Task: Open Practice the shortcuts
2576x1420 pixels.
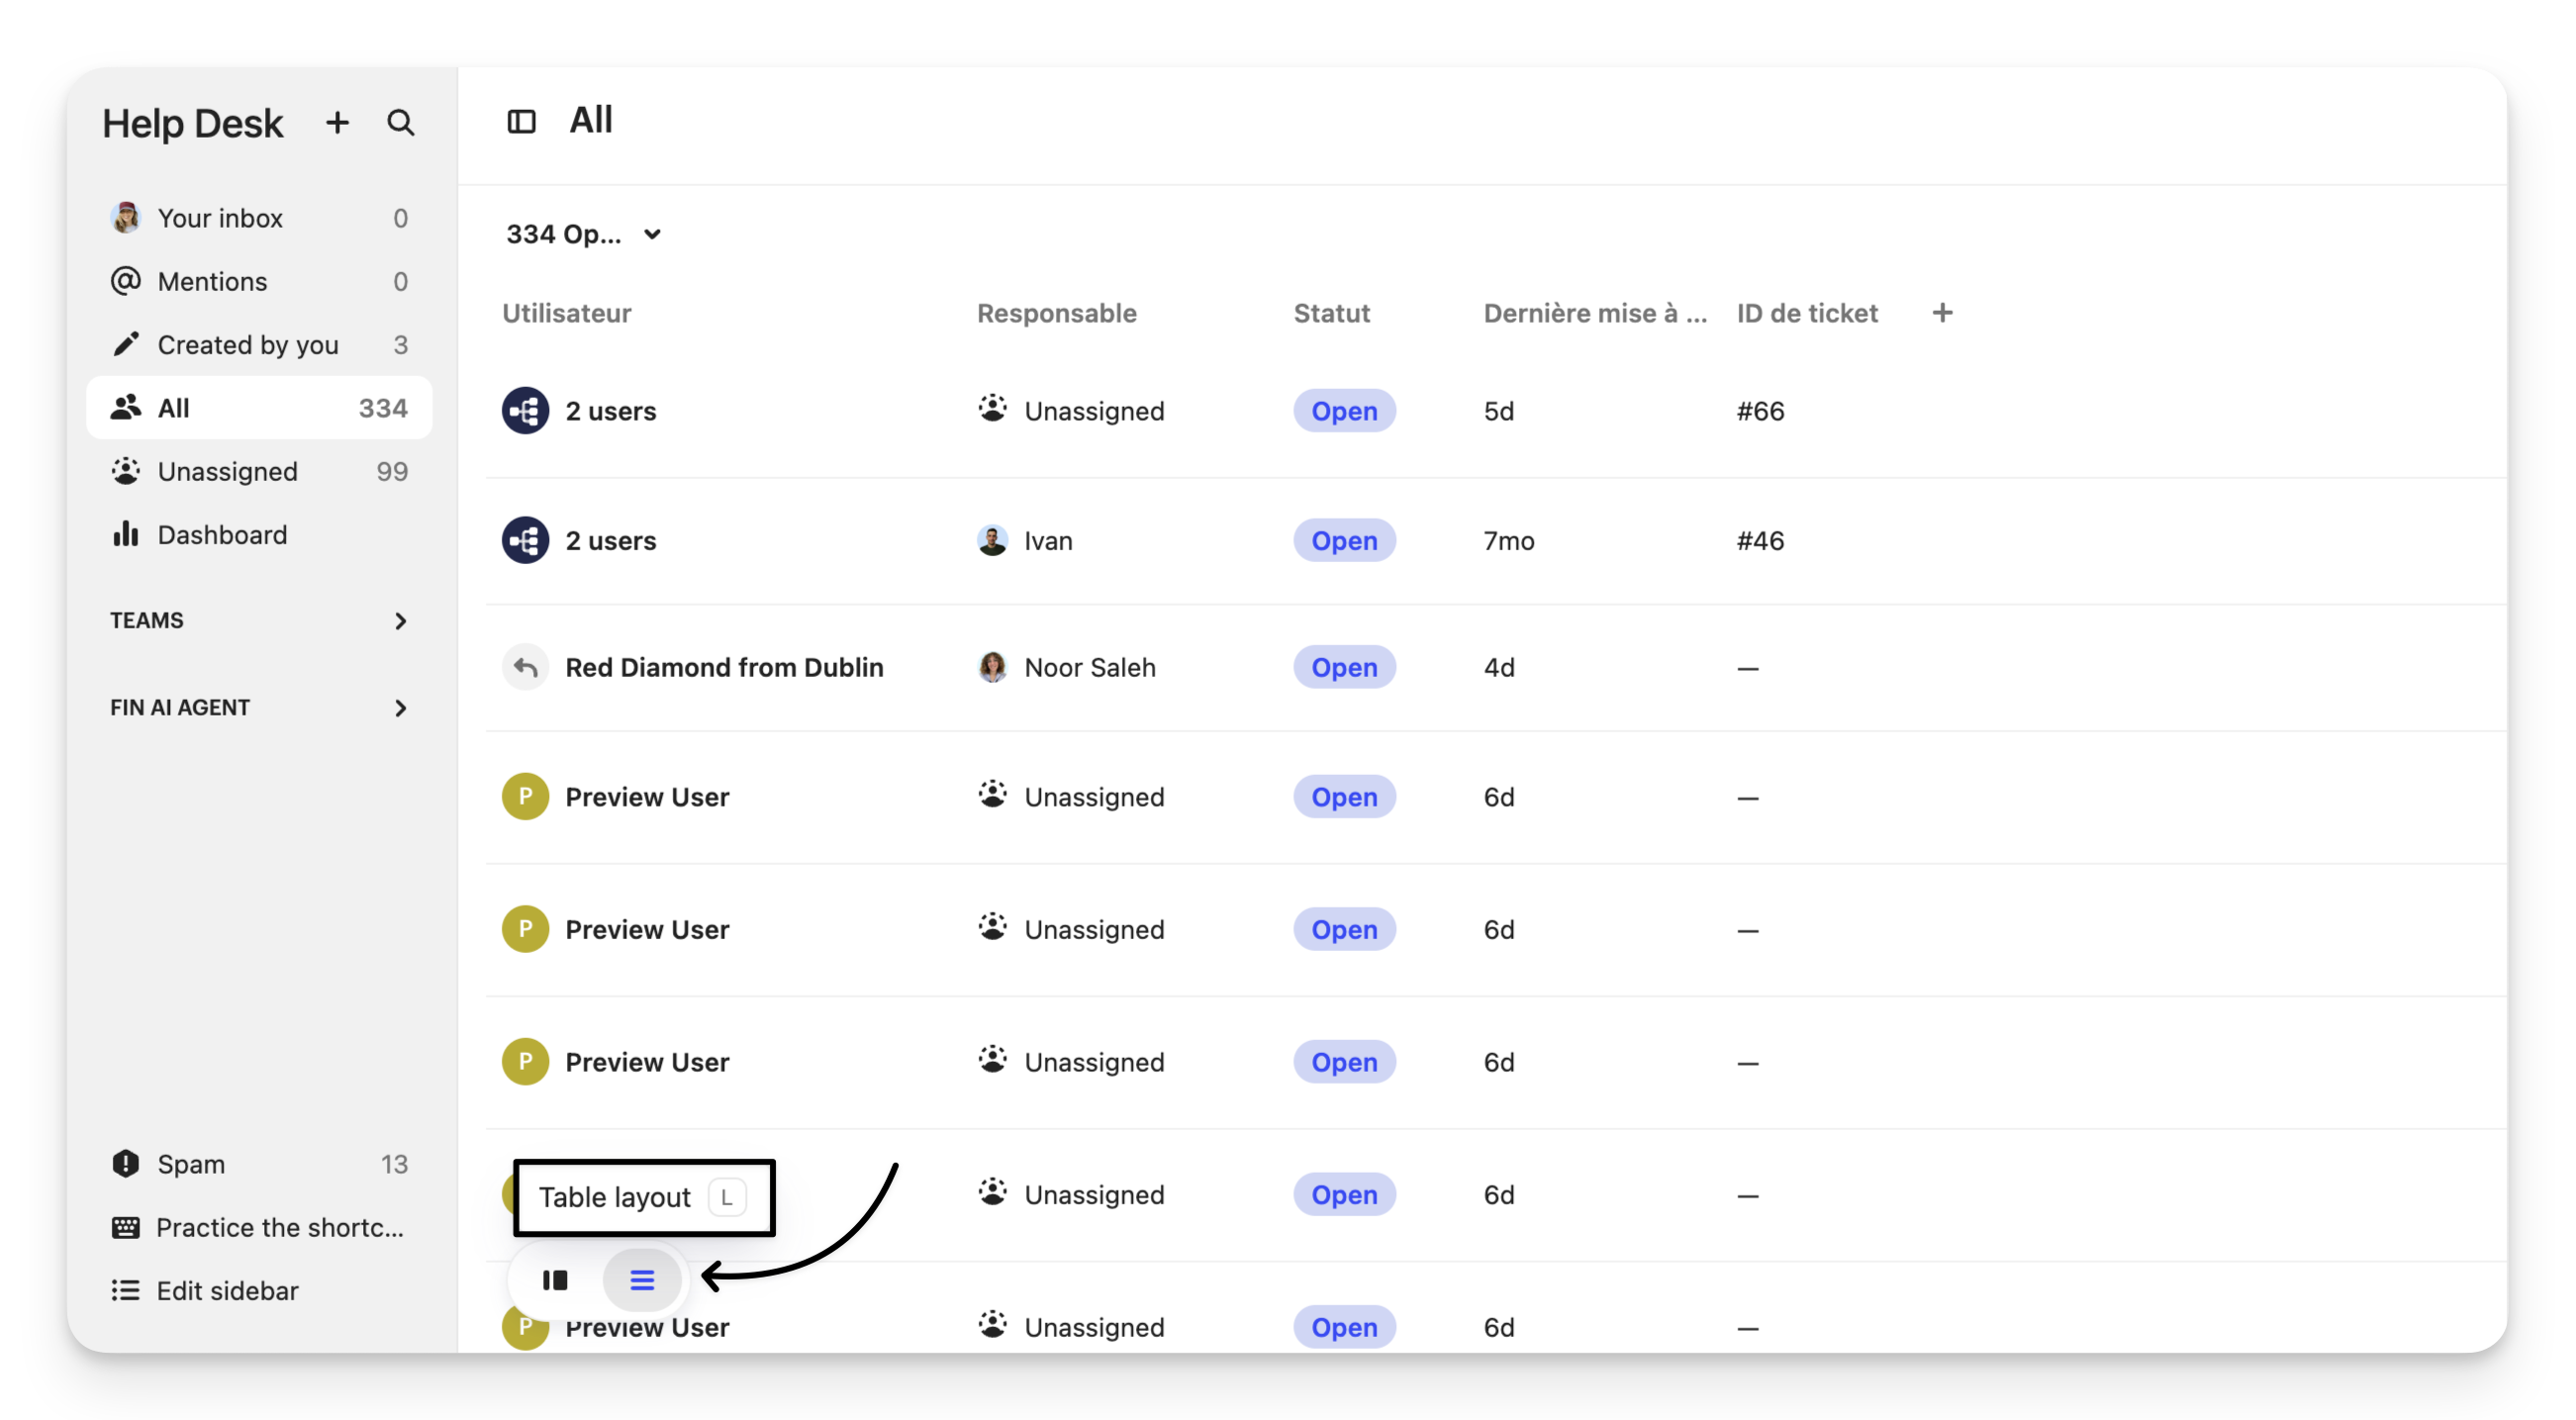Action: tap(259, 1228)
